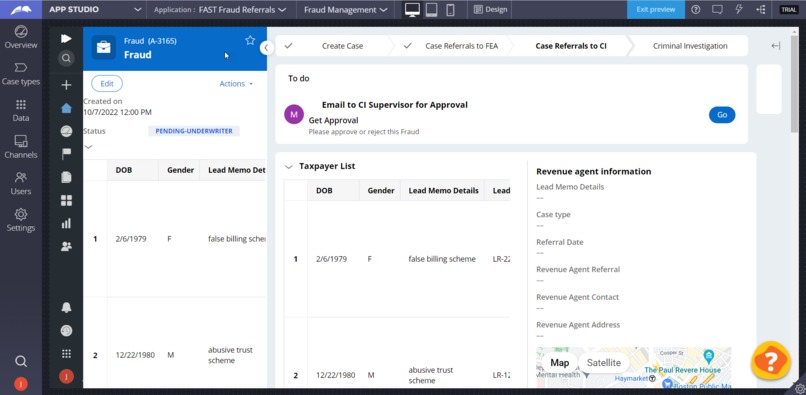
Task: Click Lead Memo Details header in Taxpayer List
Action: pyautogui.click(x=443, y=190)
